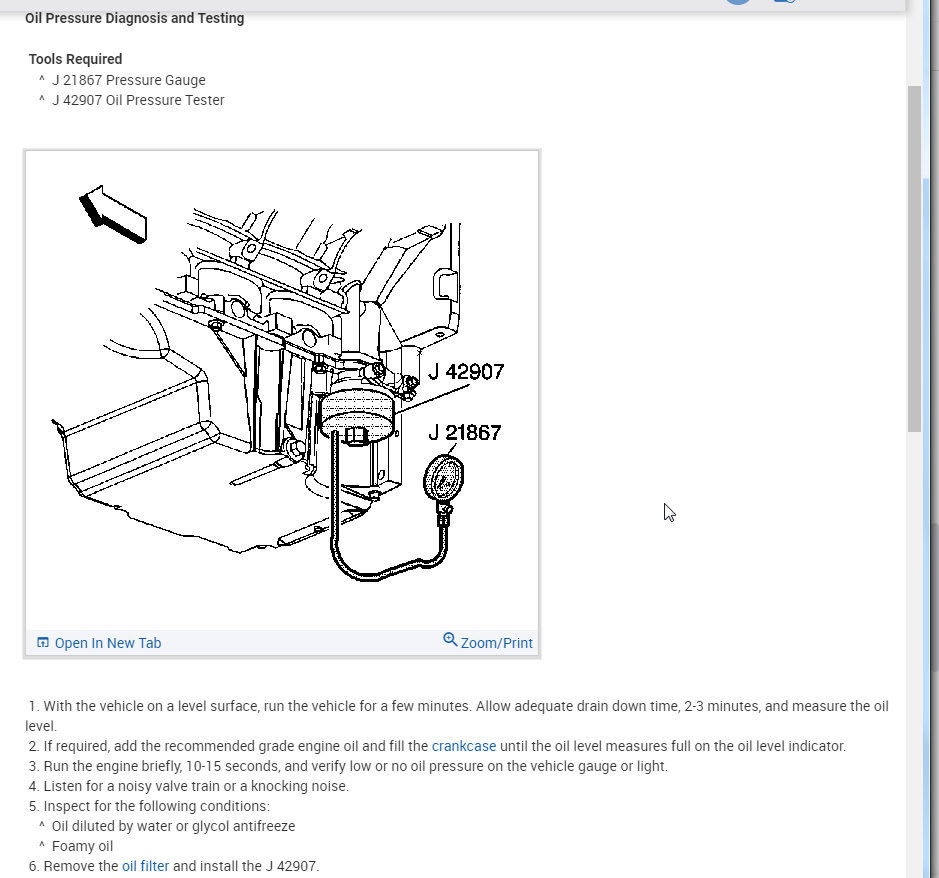Viewport: 939px width, 878px height.
Task: Click the Zoom/Print link
Action: point(496,643)
